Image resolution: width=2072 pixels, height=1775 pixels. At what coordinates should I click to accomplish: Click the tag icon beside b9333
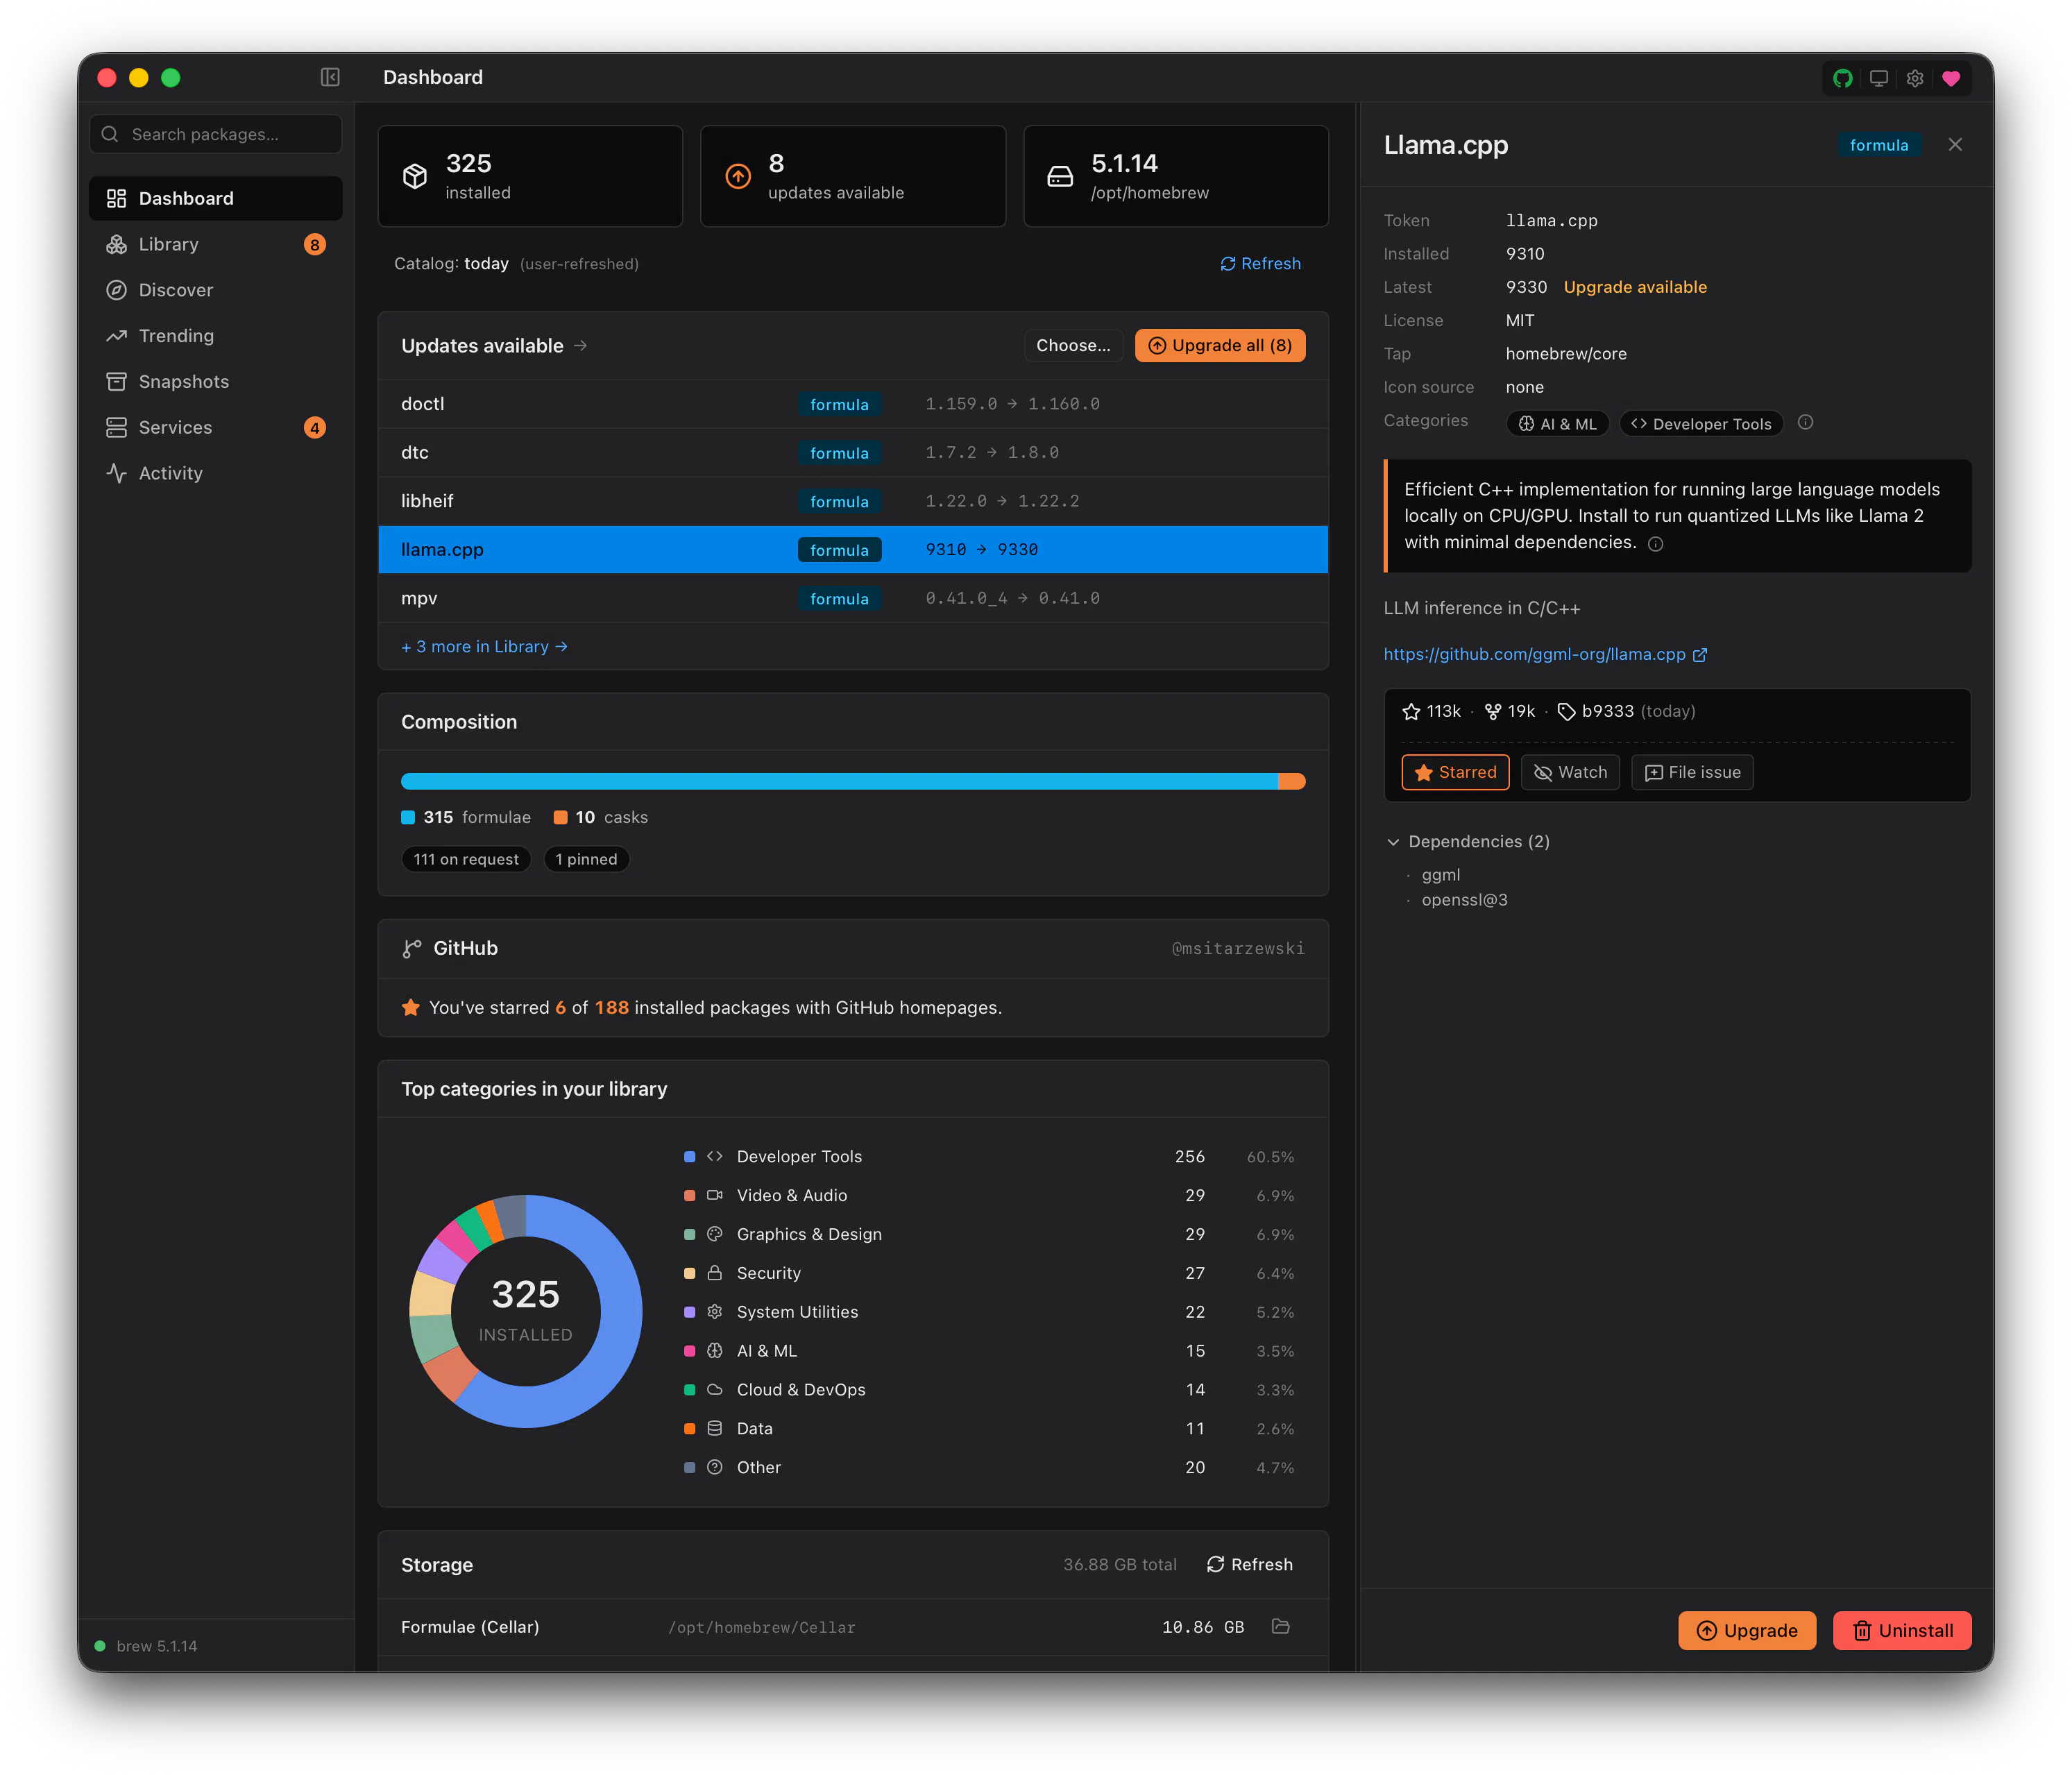click(x=1566, y=711)
